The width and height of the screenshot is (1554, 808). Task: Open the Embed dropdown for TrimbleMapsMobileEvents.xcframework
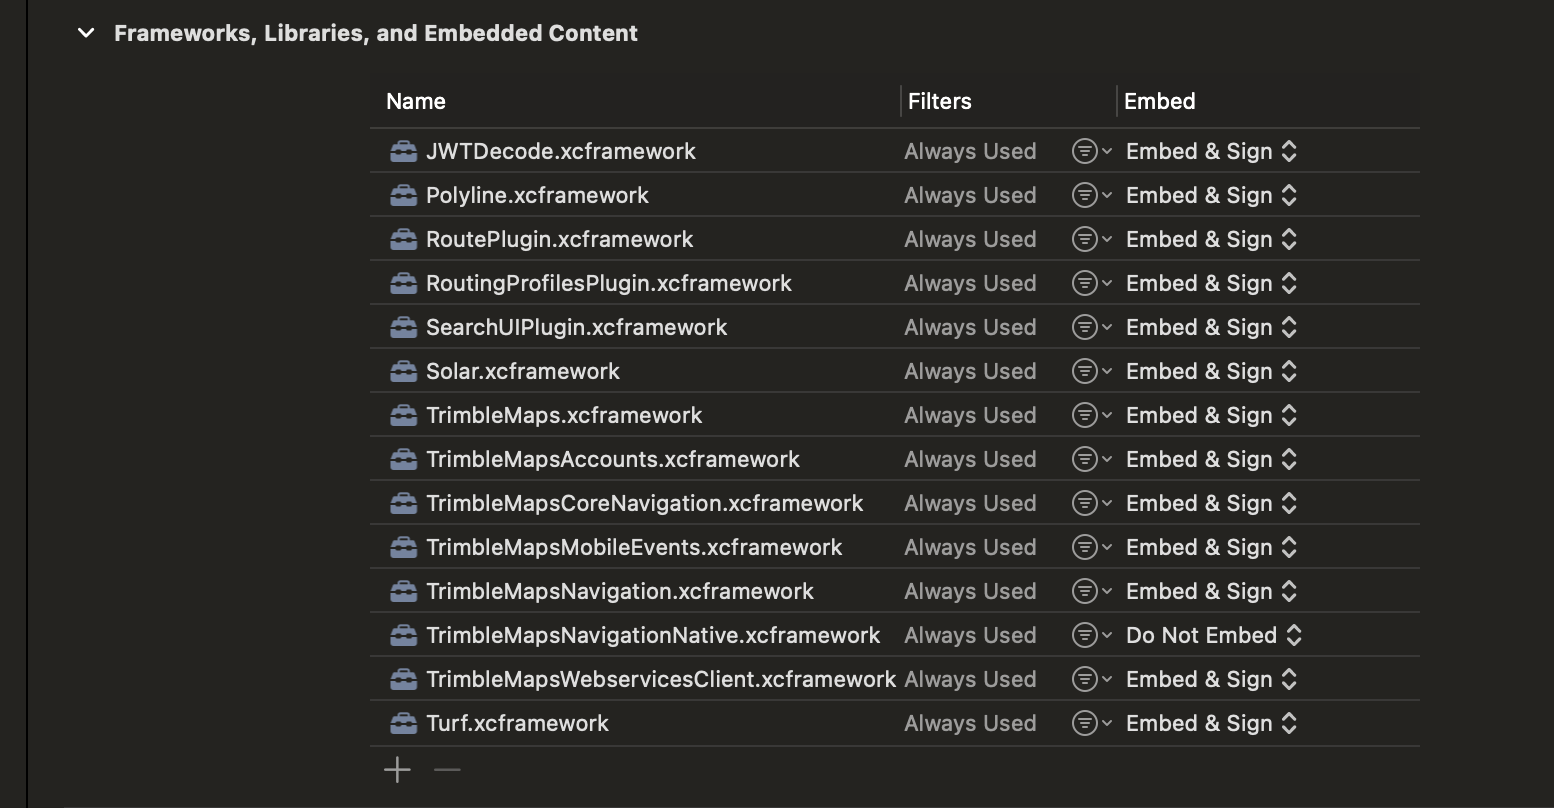(x=1212, y=547)
